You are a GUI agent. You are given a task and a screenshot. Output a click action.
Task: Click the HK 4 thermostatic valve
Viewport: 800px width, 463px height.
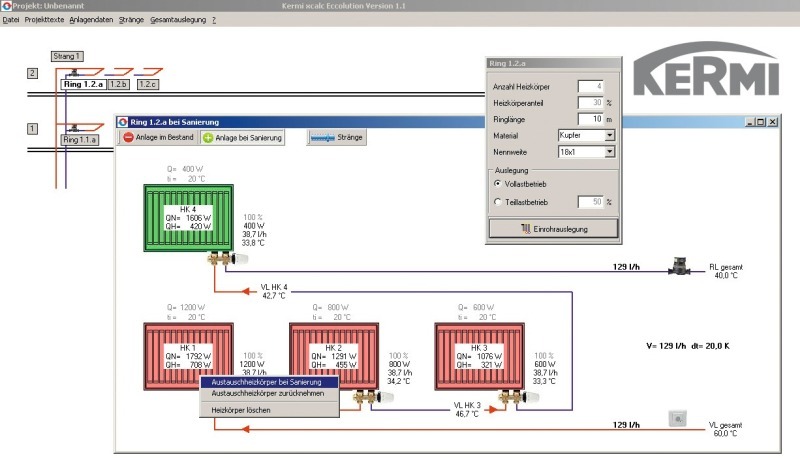tap(229, 258)
